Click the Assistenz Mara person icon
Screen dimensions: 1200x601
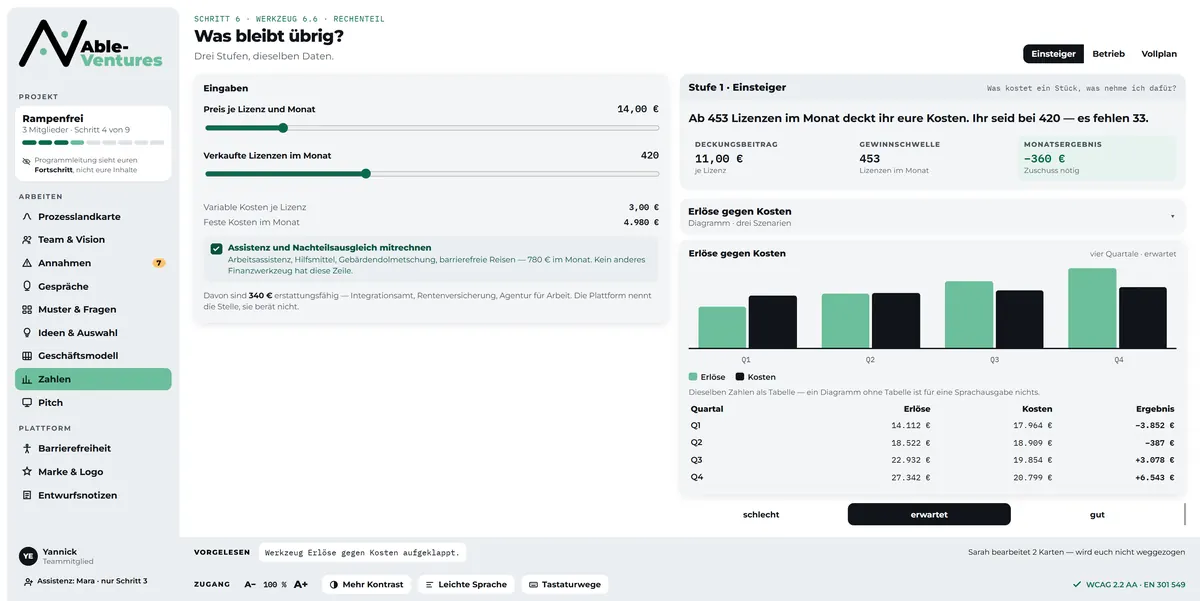(x=28, y=581)
